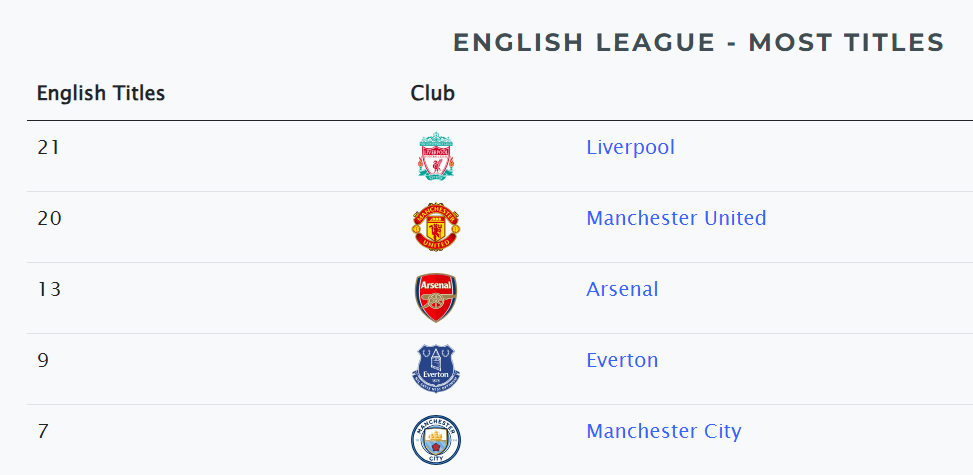The width and height of the screenshot is (973, 475).
Task: Click the Manchester United club crest
Action: point(436,227)
